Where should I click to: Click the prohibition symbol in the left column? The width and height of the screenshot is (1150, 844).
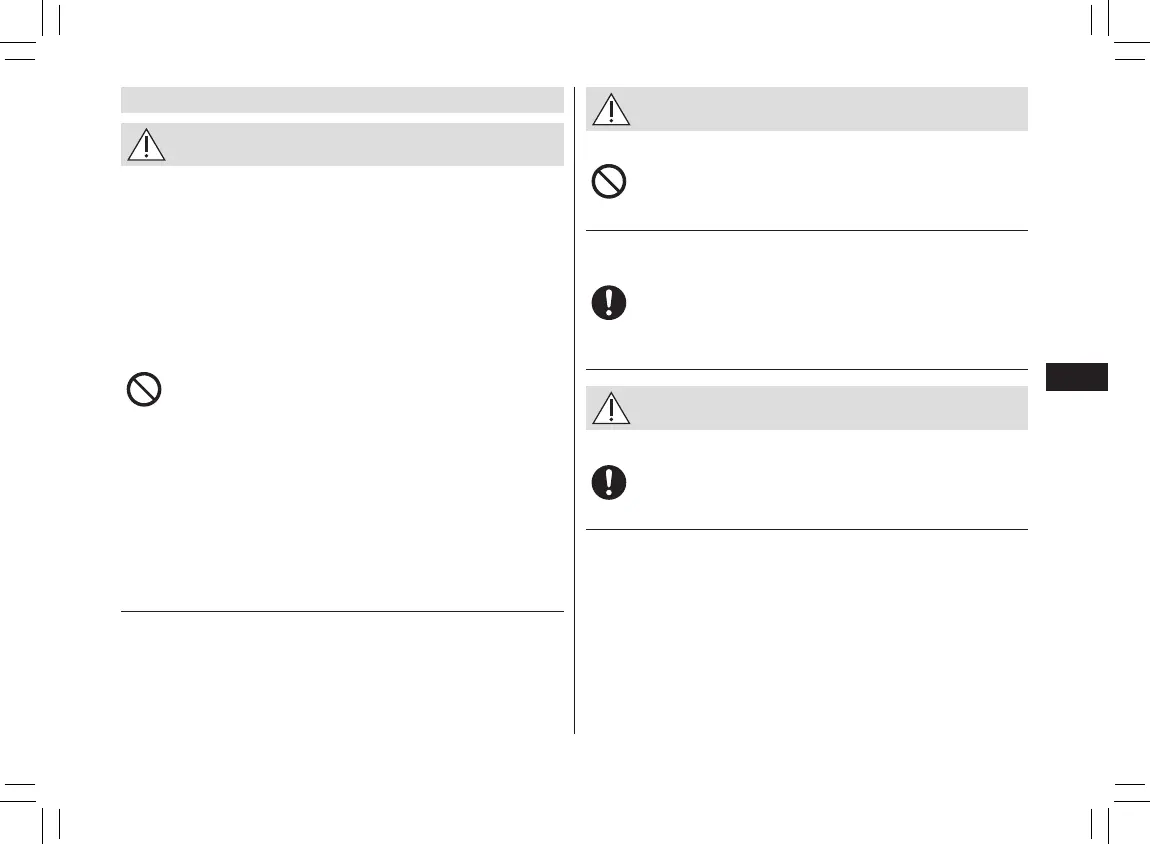click(145, 389)
